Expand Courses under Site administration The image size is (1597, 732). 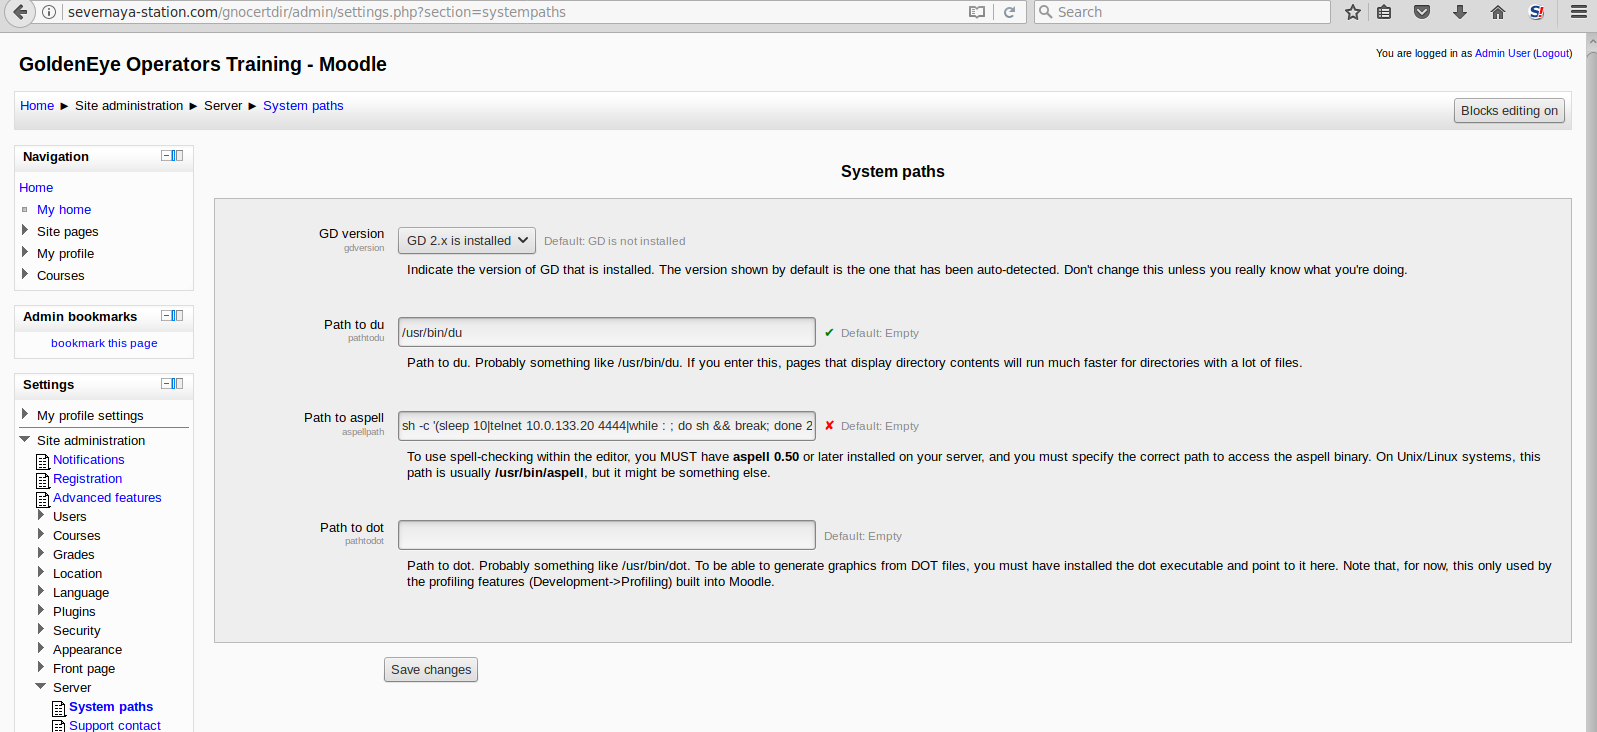click(41, 535)
